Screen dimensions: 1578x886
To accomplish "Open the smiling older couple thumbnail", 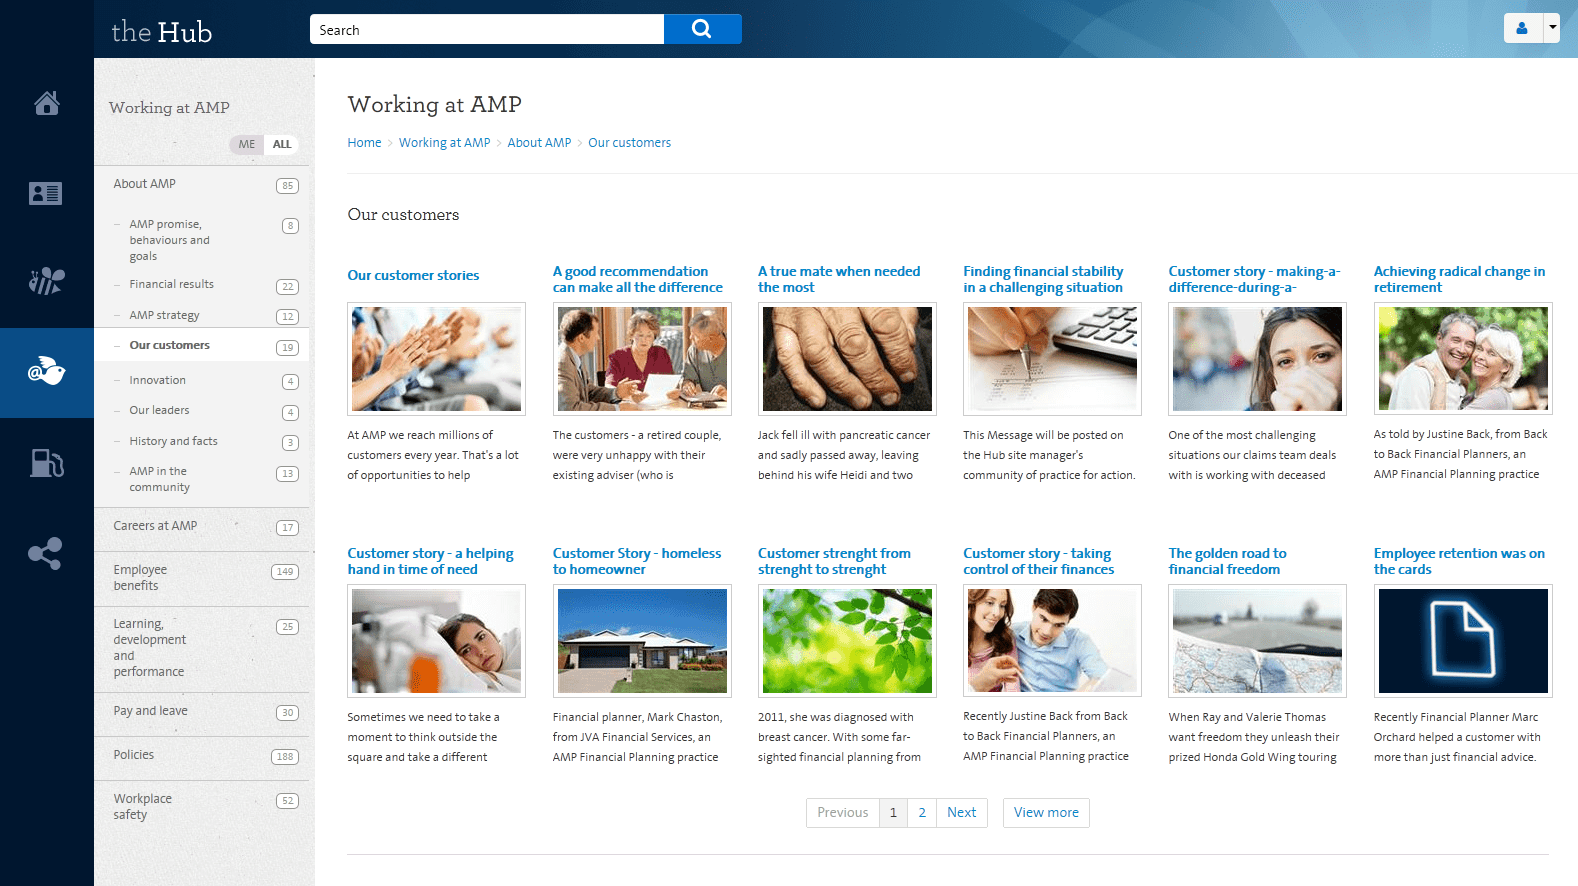I will coord(1463,359).
